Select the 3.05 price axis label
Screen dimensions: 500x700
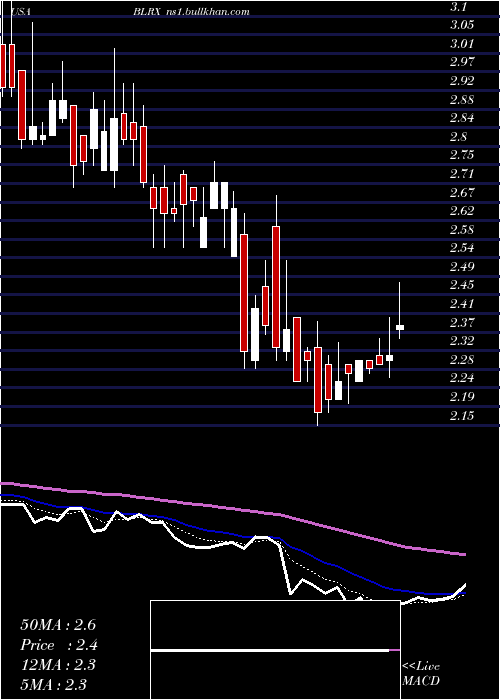pos(462,25)
